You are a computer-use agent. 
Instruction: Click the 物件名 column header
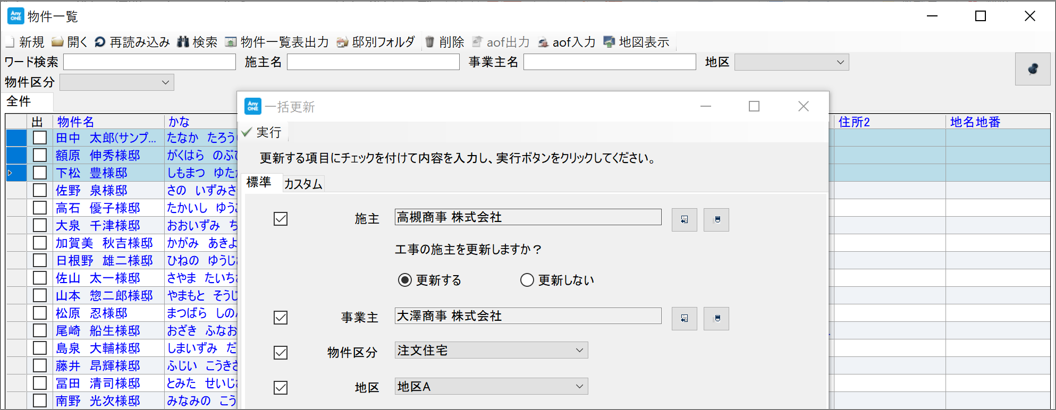(108, 121)
